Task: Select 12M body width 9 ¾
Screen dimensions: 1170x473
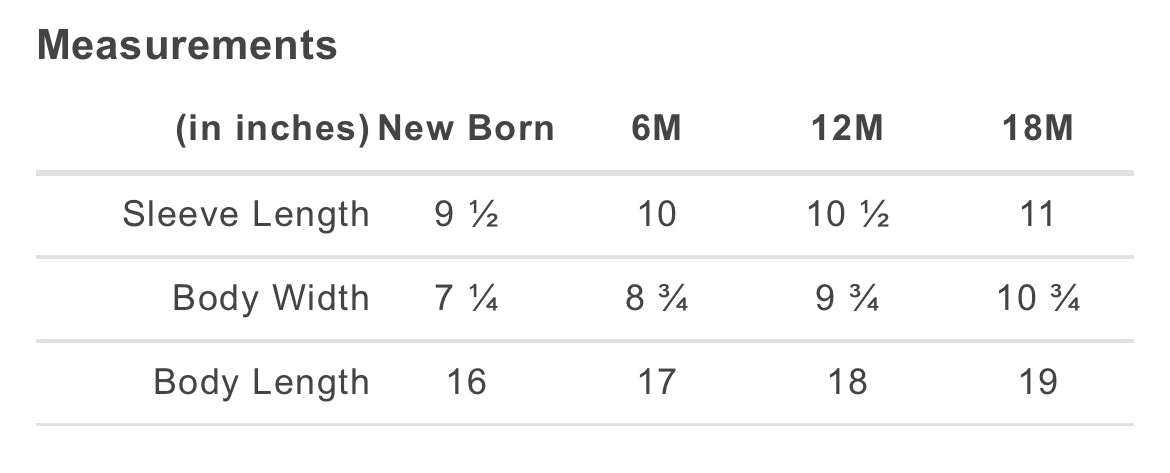Action: pyautogui.click(x=848, y=298)
